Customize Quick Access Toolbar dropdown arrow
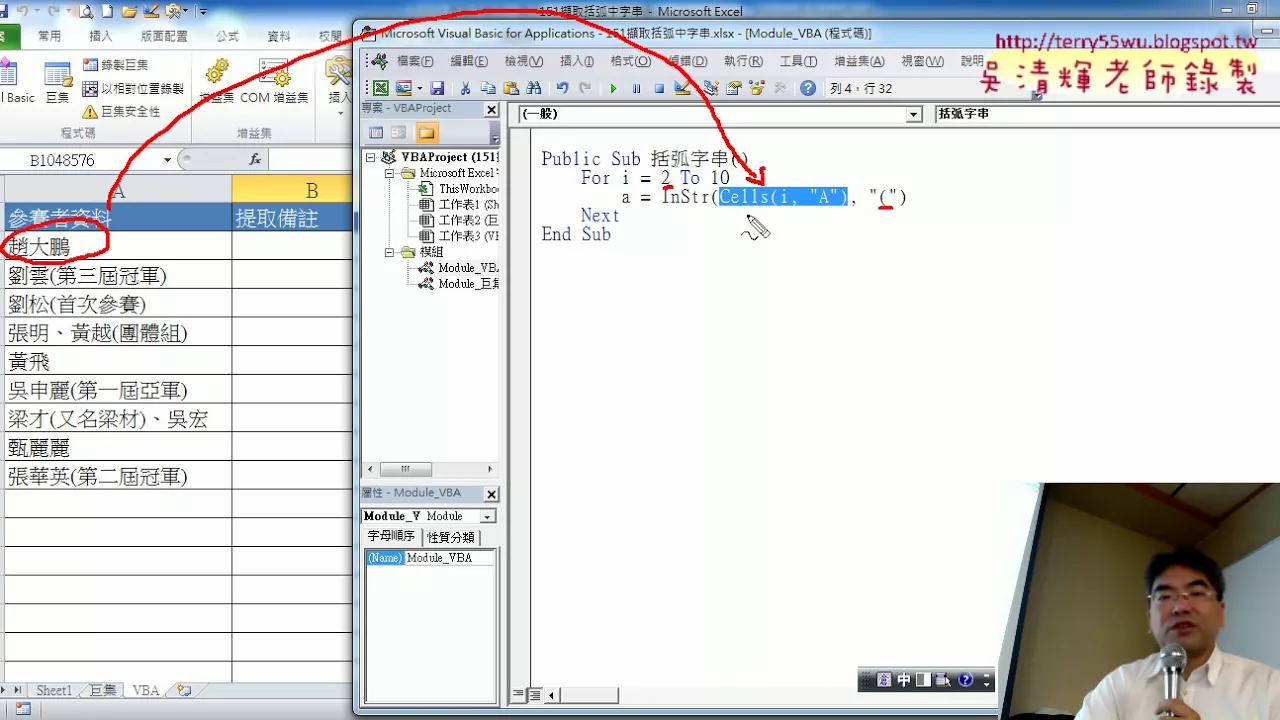Image resolution: width=1280 pixels, height=720 pixels. 203,12
